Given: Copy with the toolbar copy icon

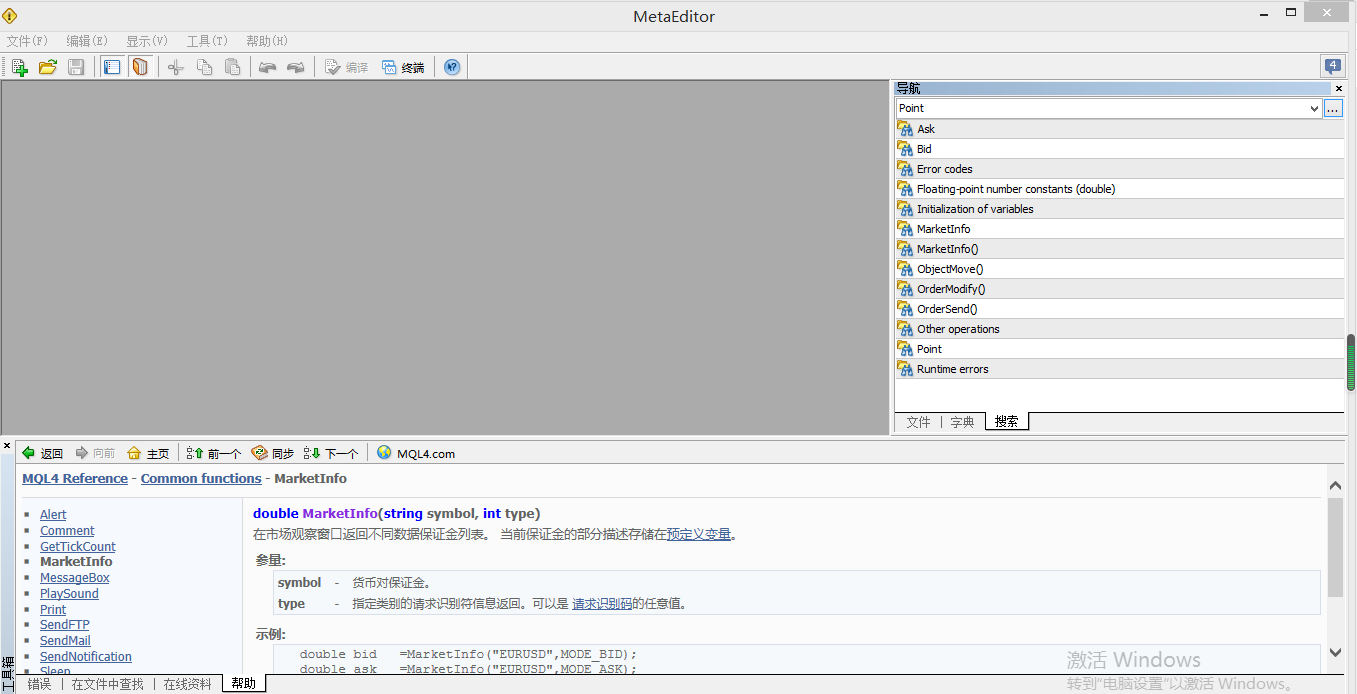Looking at the screenshot, I should [x=204, y=67].
